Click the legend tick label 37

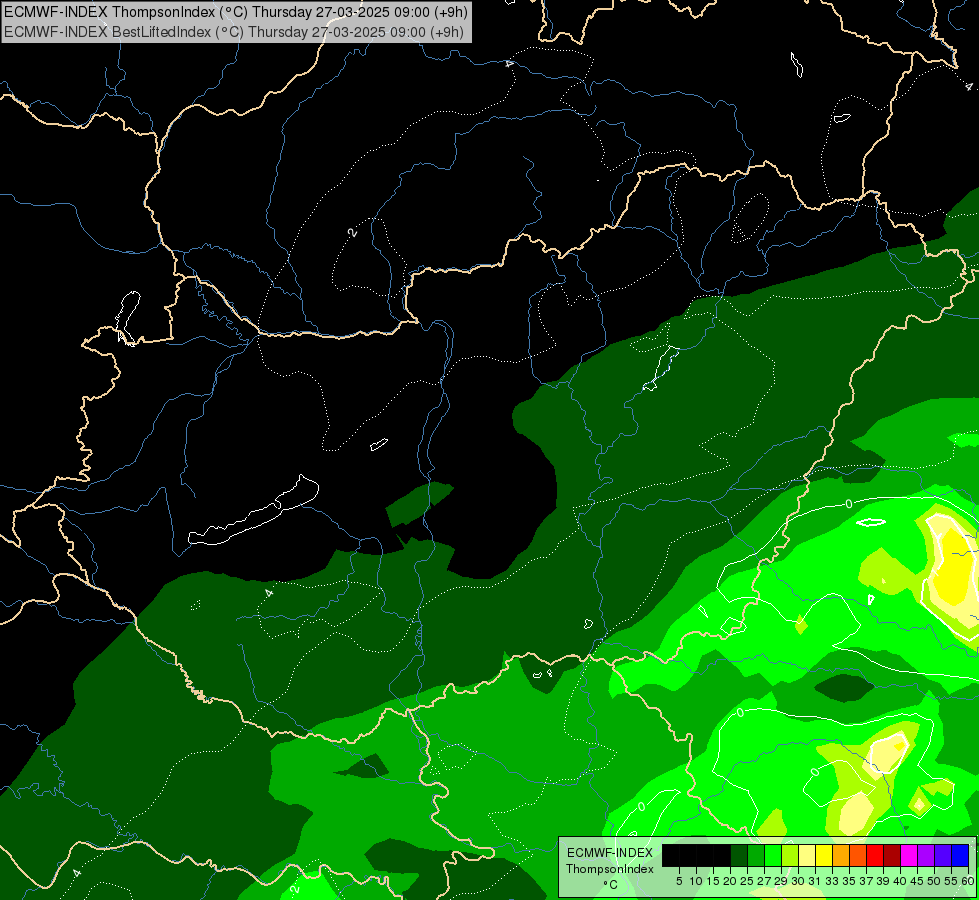[867, 881]
